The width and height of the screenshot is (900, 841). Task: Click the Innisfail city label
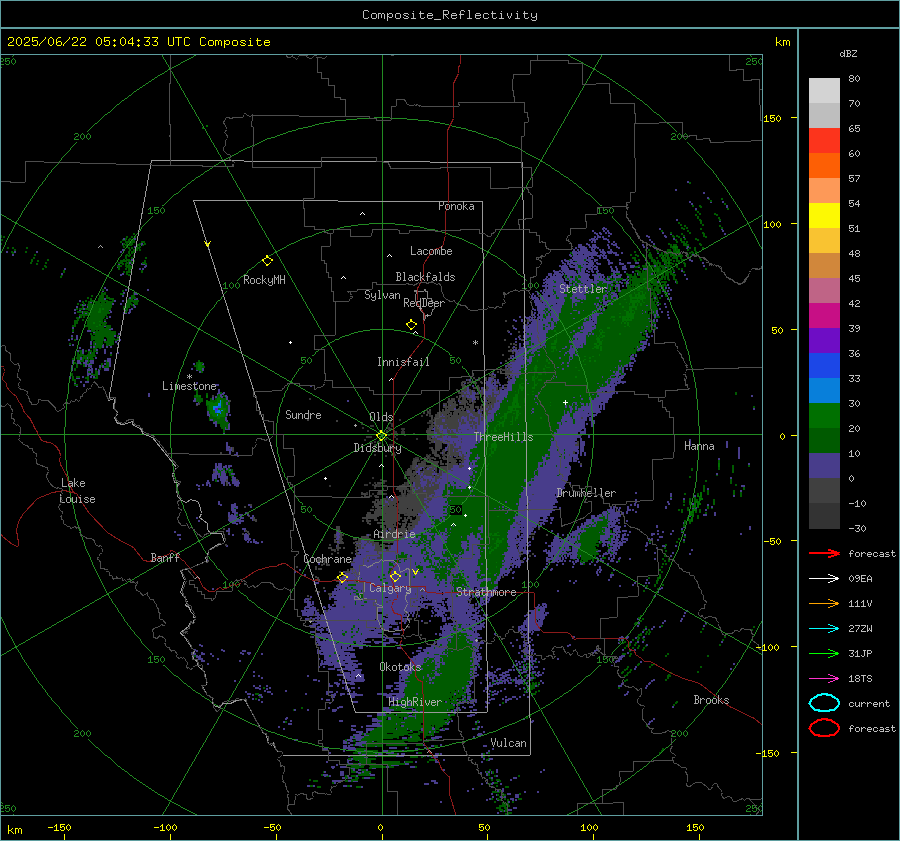(403, 362)
